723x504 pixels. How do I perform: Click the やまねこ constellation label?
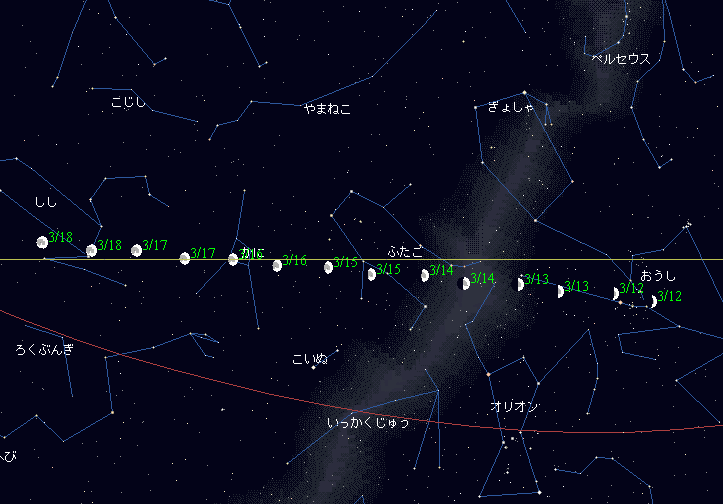pyautogui.click(x=327, y=109)
